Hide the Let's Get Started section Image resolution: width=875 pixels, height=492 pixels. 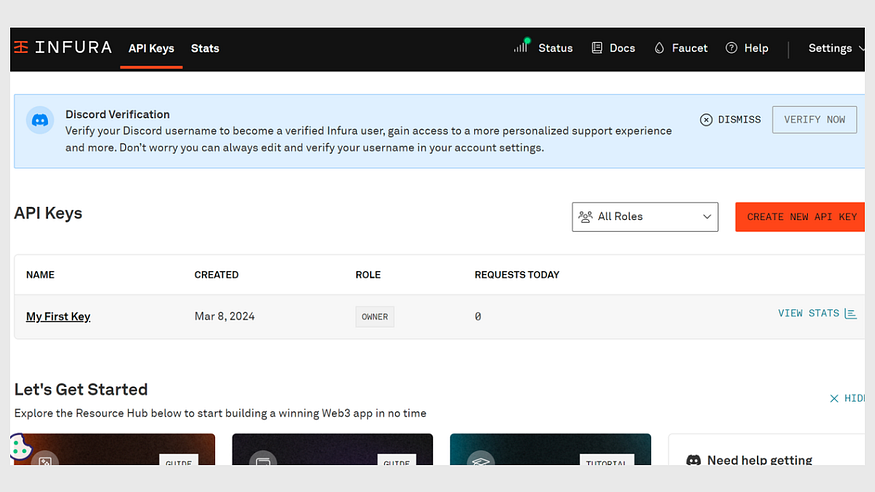tap(847, 398)
